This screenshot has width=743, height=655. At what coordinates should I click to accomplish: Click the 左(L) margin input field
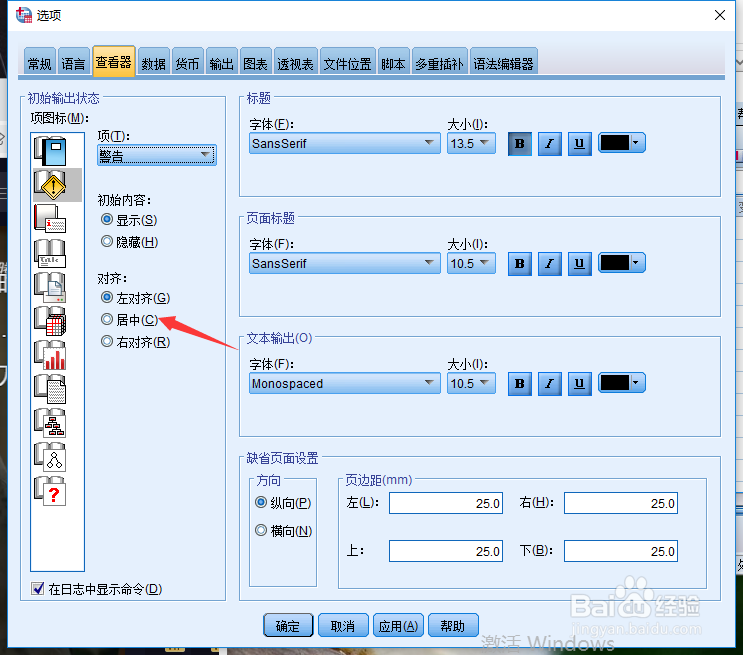[446, 503]
